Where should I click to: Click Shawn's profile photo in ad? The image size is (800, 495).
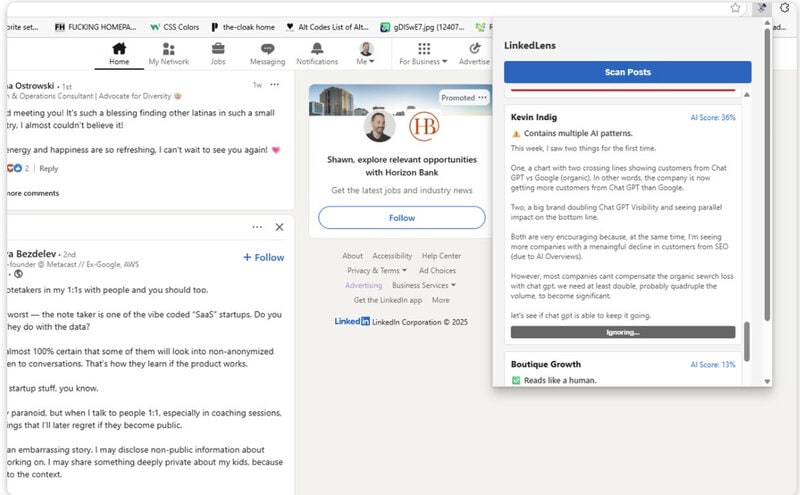click(x=379, y=127)
